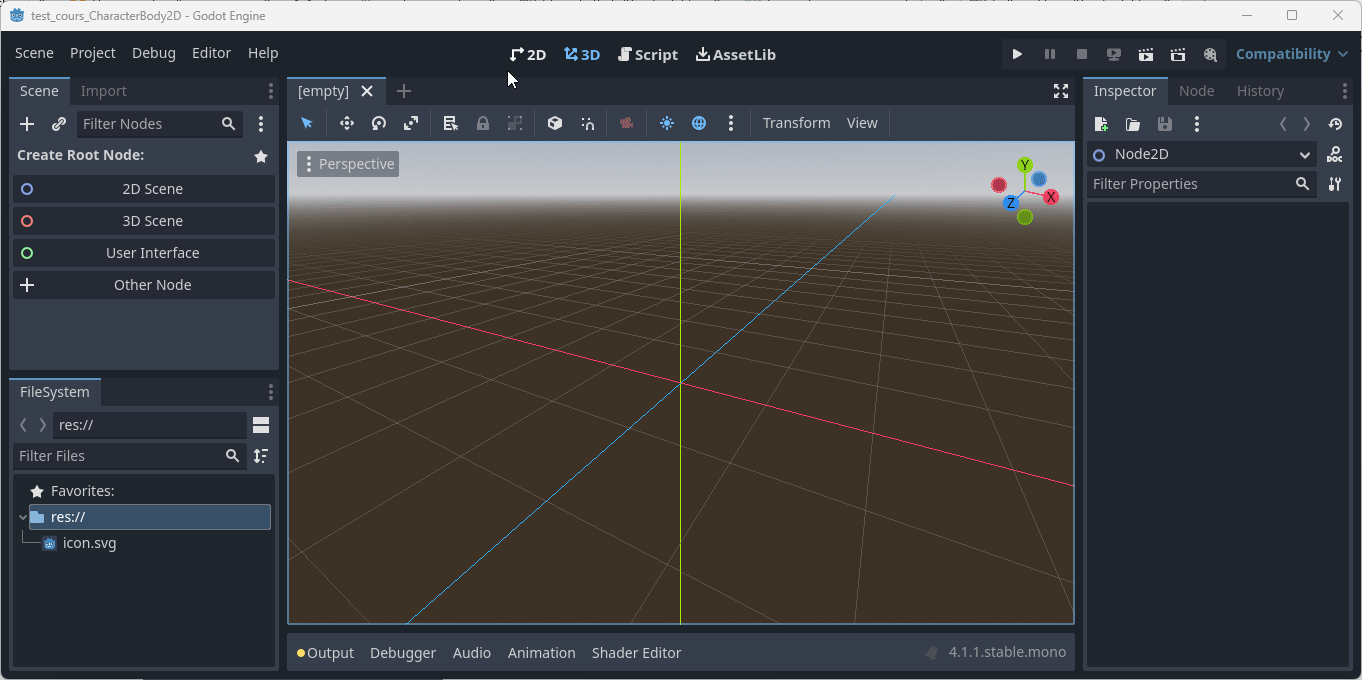Switch to the 2D workspace
Image resolution: width=1362 pixels, height=680 pixels.
click(527, 54)
